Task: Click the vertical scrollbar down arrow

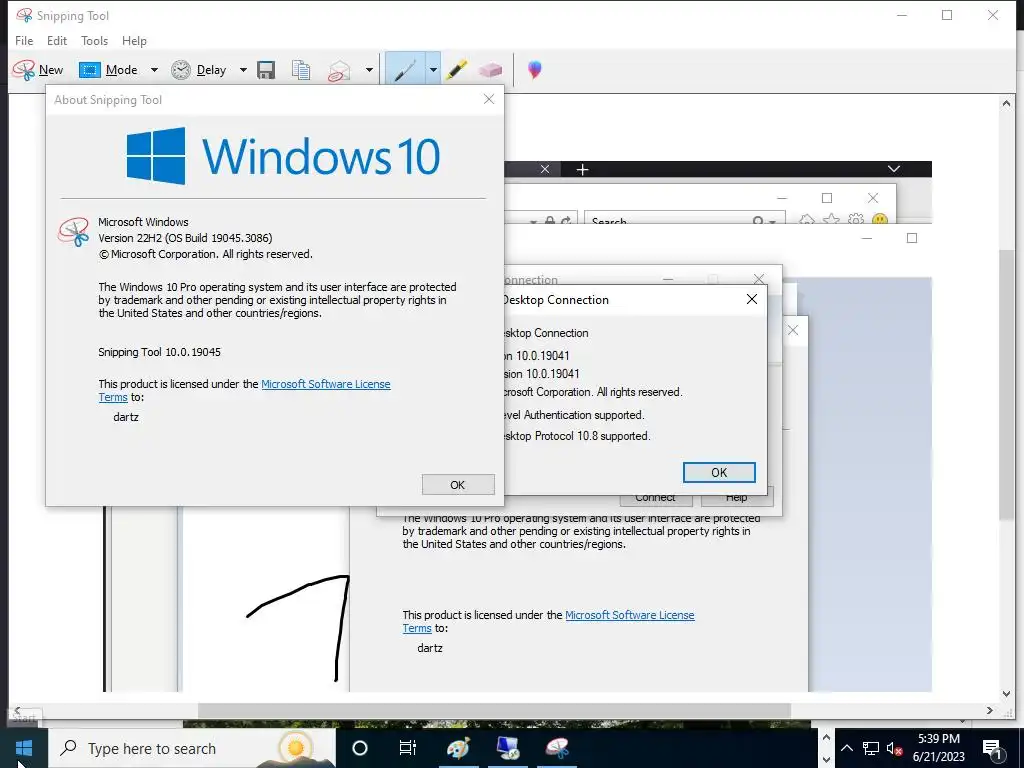Action: coord(1006,694)
